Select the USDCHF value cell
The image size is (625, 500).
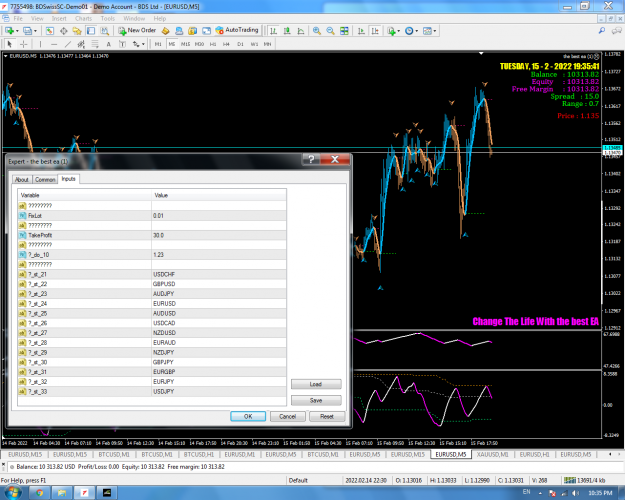[x=218, y=274]
